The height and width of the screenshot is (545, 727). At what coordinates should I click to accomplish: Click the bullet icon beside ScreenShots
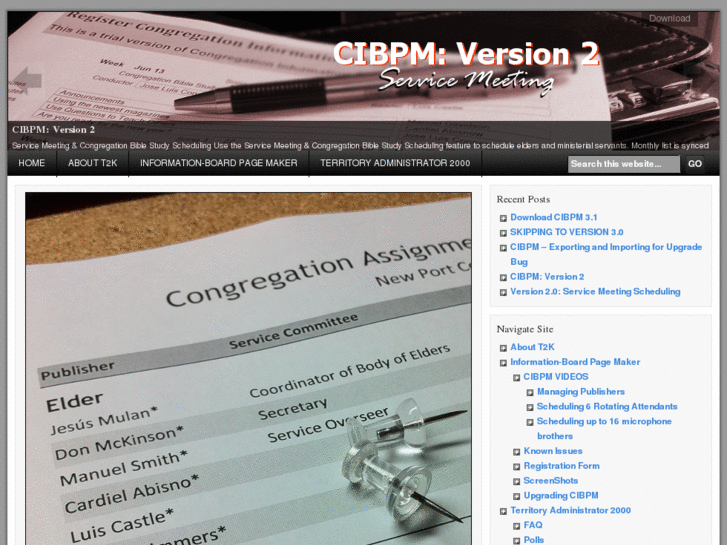point(517,481)
